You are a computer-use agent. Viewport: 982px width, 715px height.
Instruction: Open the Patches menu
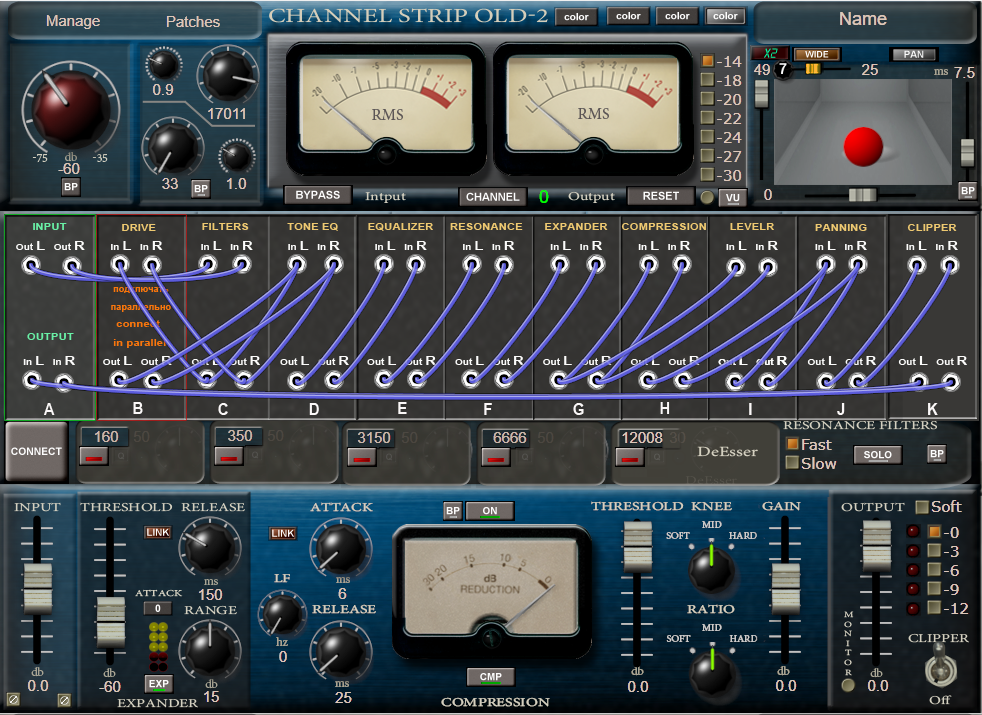pyautogui.click(x=193, y=21)
